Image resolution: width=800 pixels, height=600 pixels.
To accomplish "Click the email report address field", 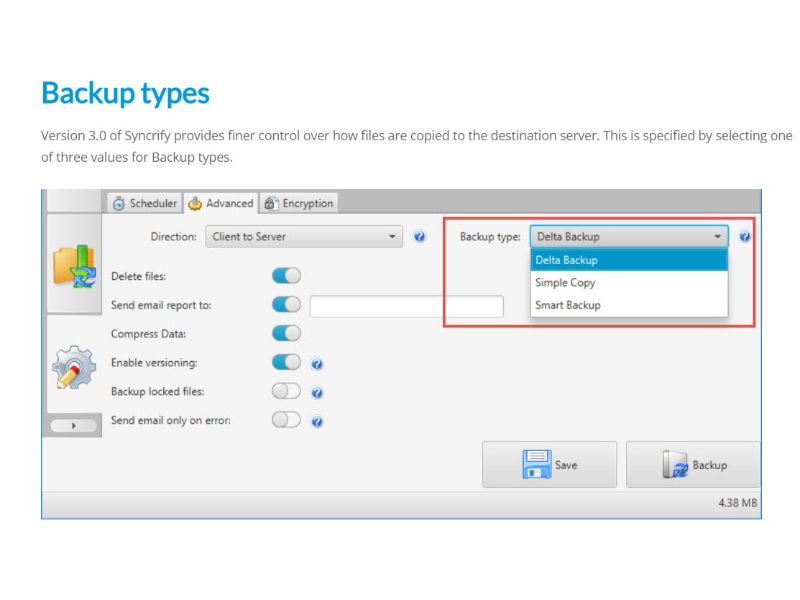I will 407,306.
